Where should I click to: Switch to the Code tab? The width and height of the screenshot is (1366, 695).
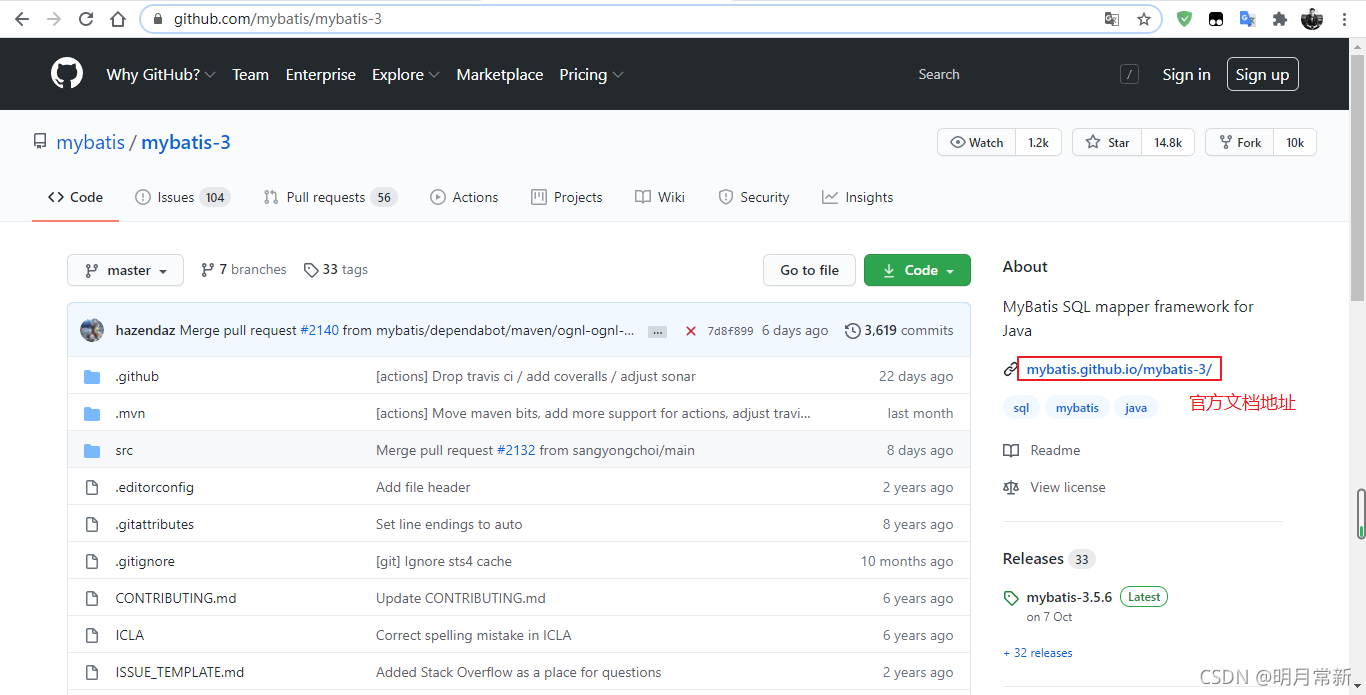(76, 197)
